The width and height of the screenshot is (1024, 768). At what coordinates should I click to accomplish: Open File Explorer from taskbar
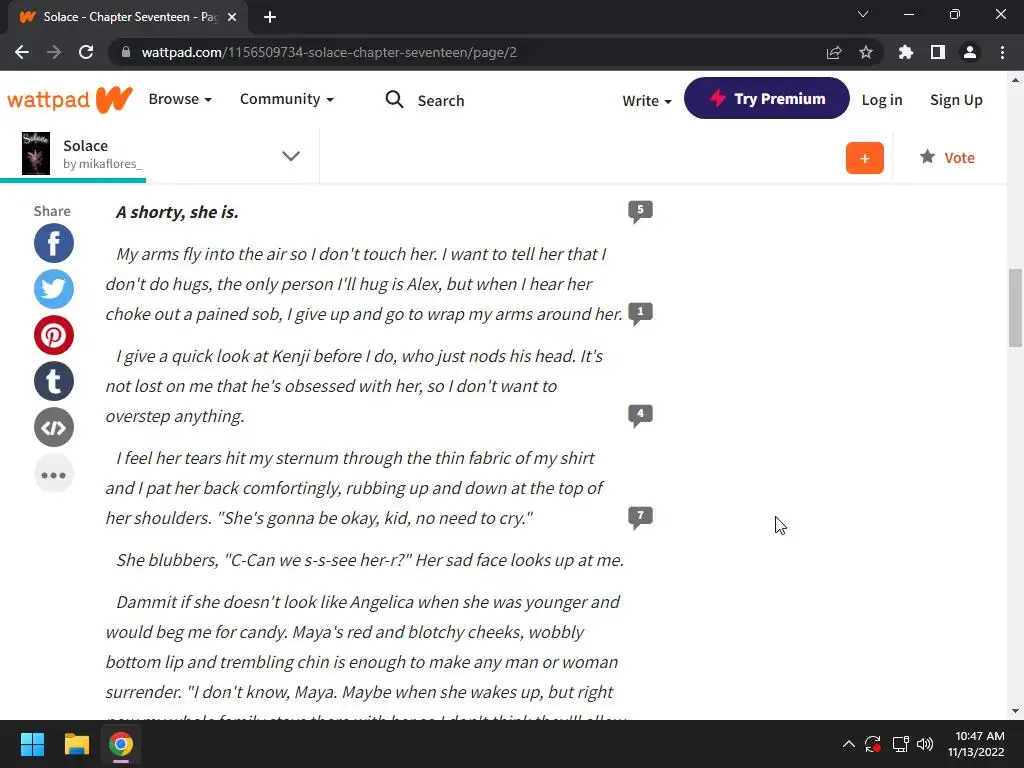click(x=76, y=744)
